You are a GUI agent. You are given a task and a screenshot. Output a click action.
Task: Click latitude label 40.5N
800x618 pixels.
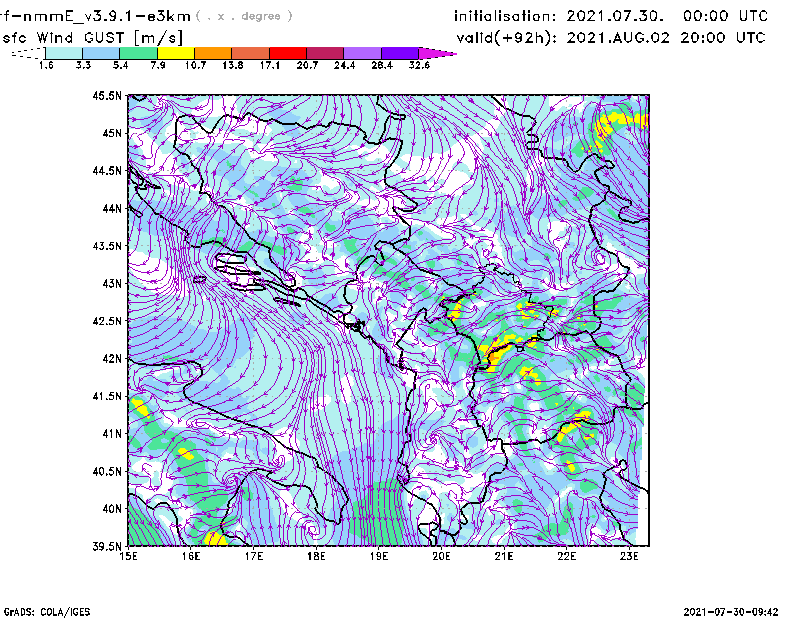107,471
